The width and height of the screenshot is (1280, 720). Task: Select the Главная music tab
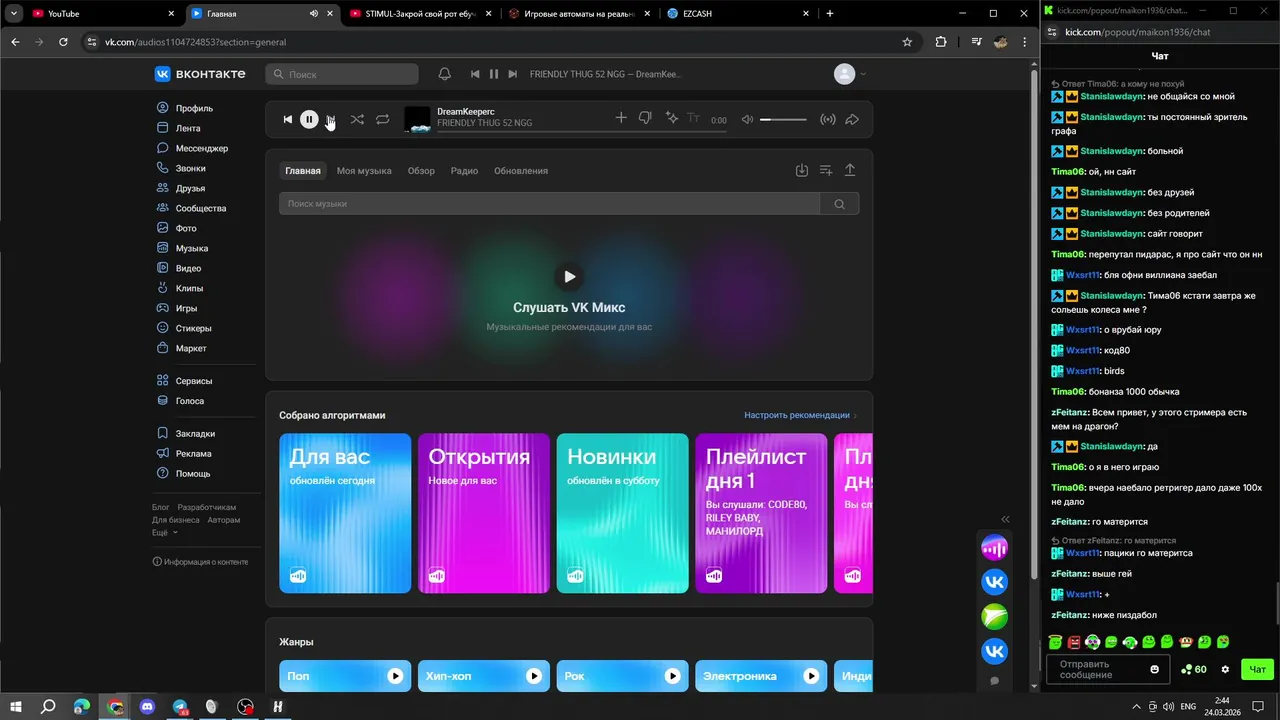click(x=303, y=171)
